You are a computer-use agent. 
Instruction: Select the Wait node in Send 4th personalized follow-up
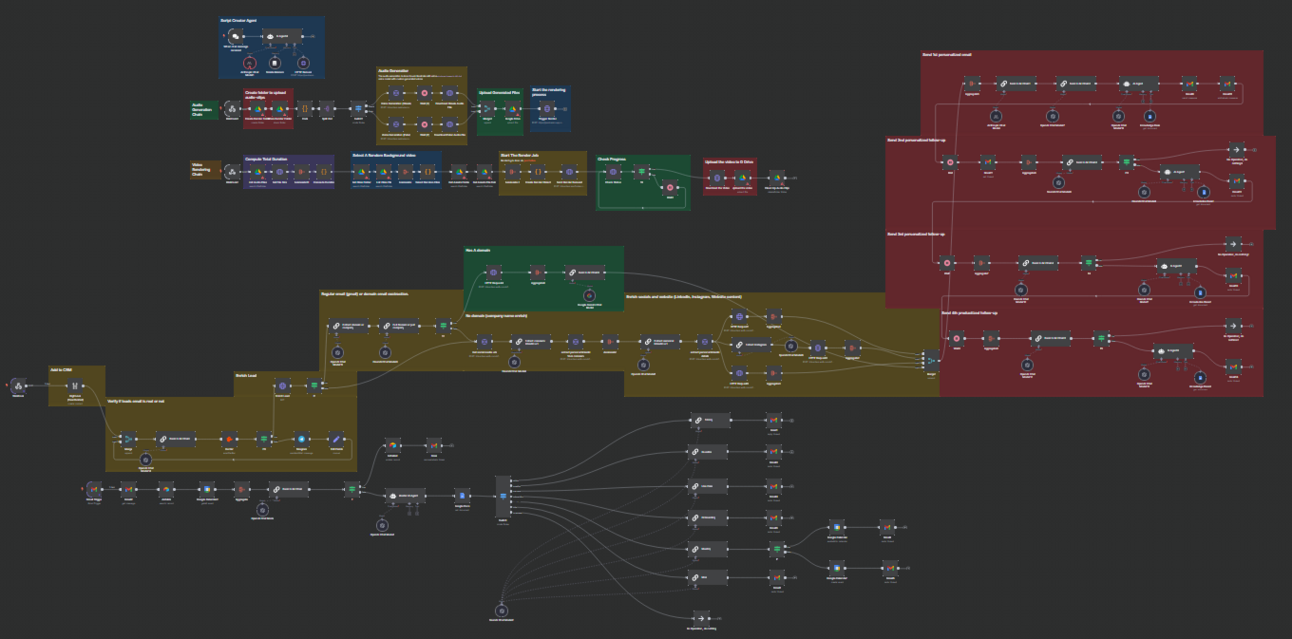(x=956, y=339)
